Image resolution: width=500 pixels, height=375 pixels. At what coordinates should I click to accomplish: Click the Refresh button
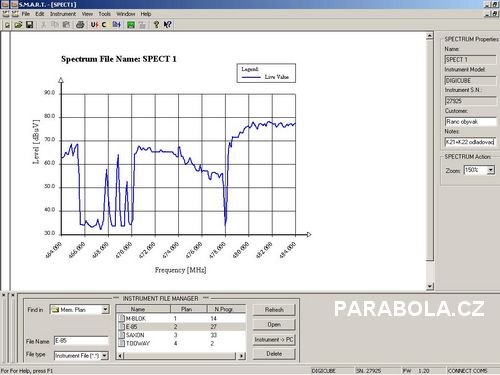(274, 310)
